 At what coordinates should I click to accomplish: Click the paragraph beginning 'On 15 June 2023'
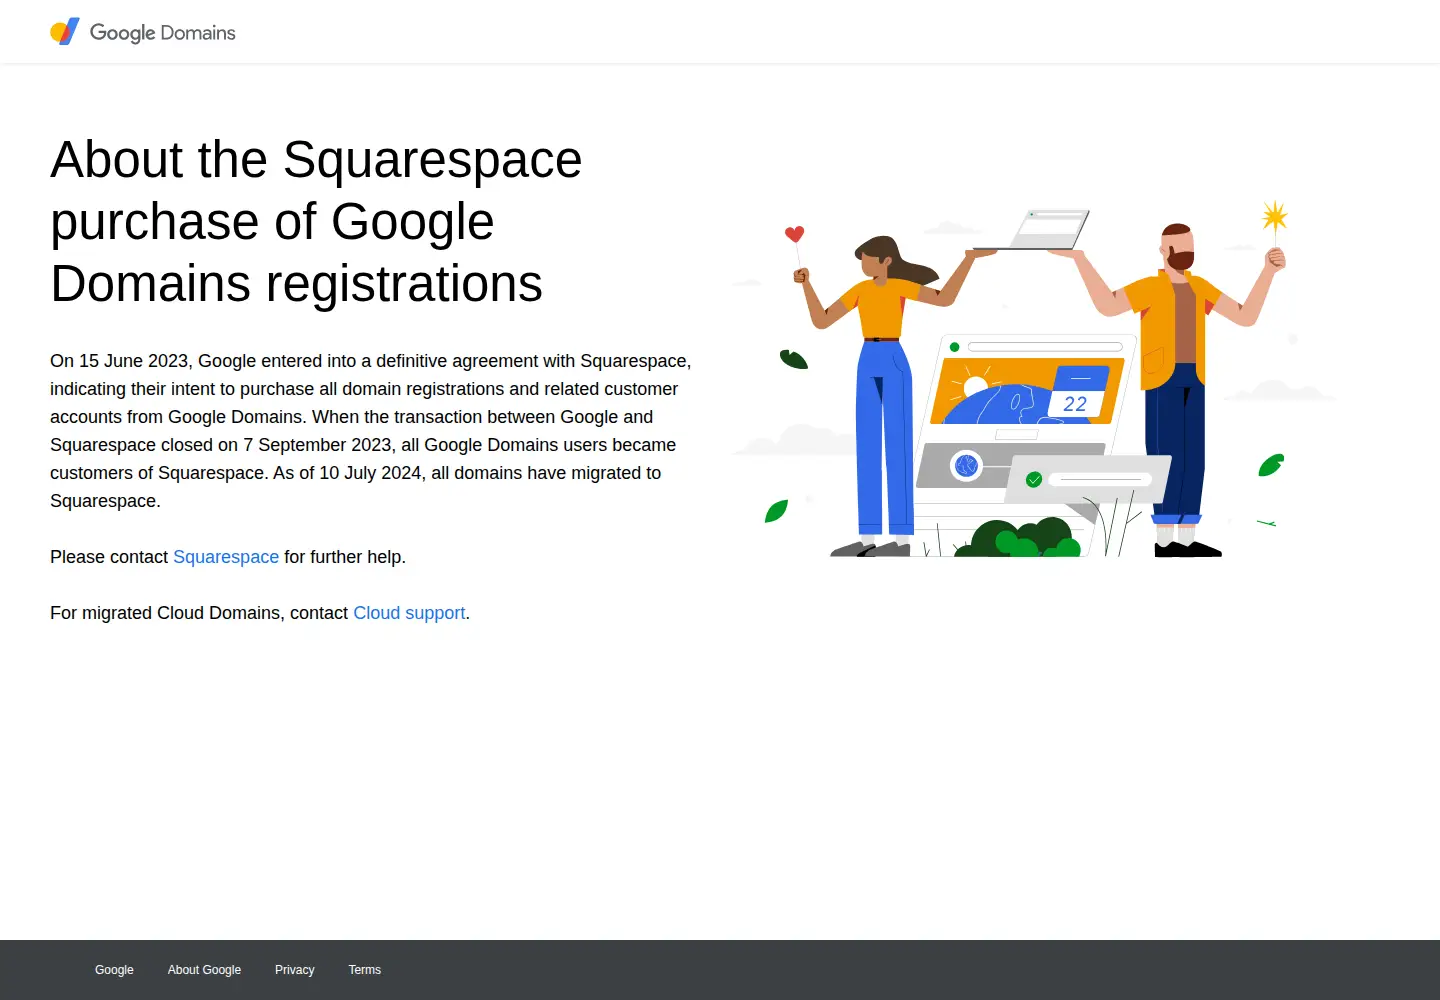pos(371,431)
